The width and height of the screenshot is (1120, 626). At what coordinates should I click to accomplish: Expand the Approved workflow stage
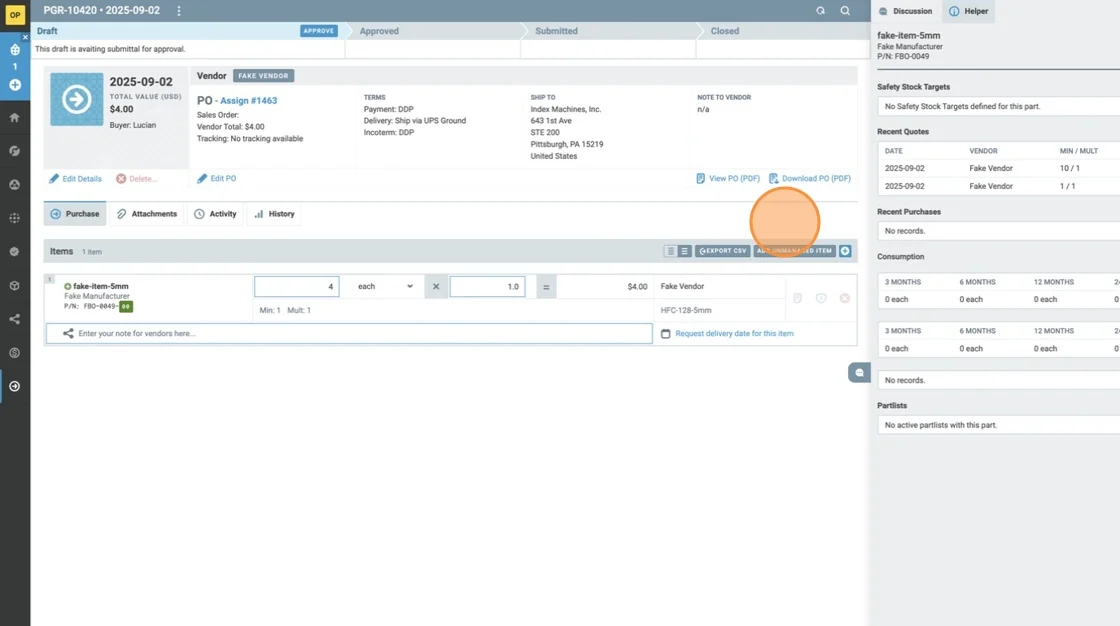[x=379, y=31]
